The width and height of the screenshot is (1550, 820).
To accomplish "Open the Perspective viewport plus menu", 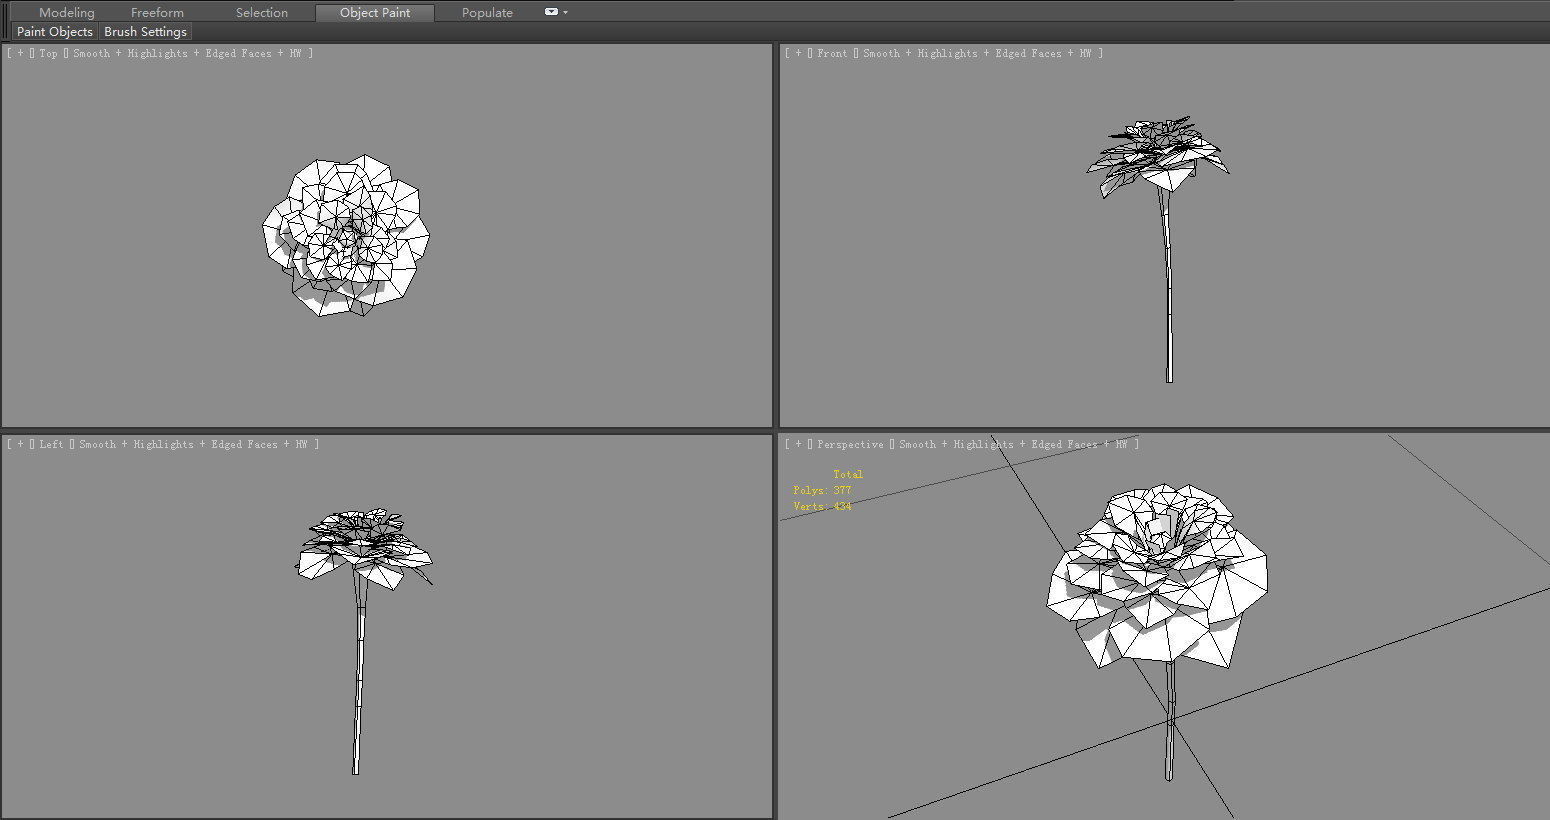I will coord(798,445).
